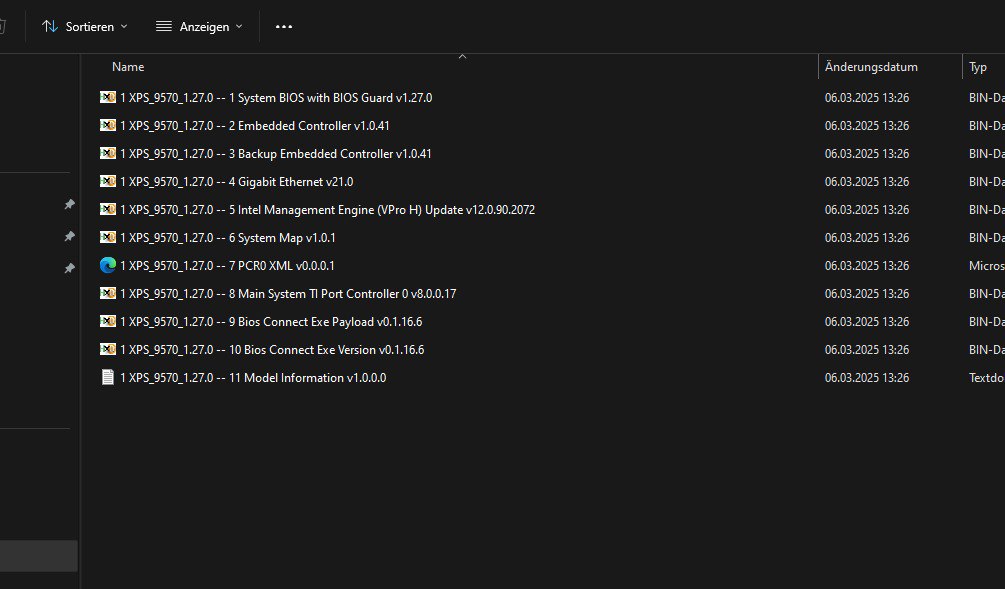The image size is (1005, 589).
Task: Select file '3 Backup Embedded Controller v1.0.41'
Action: (276, 154)
